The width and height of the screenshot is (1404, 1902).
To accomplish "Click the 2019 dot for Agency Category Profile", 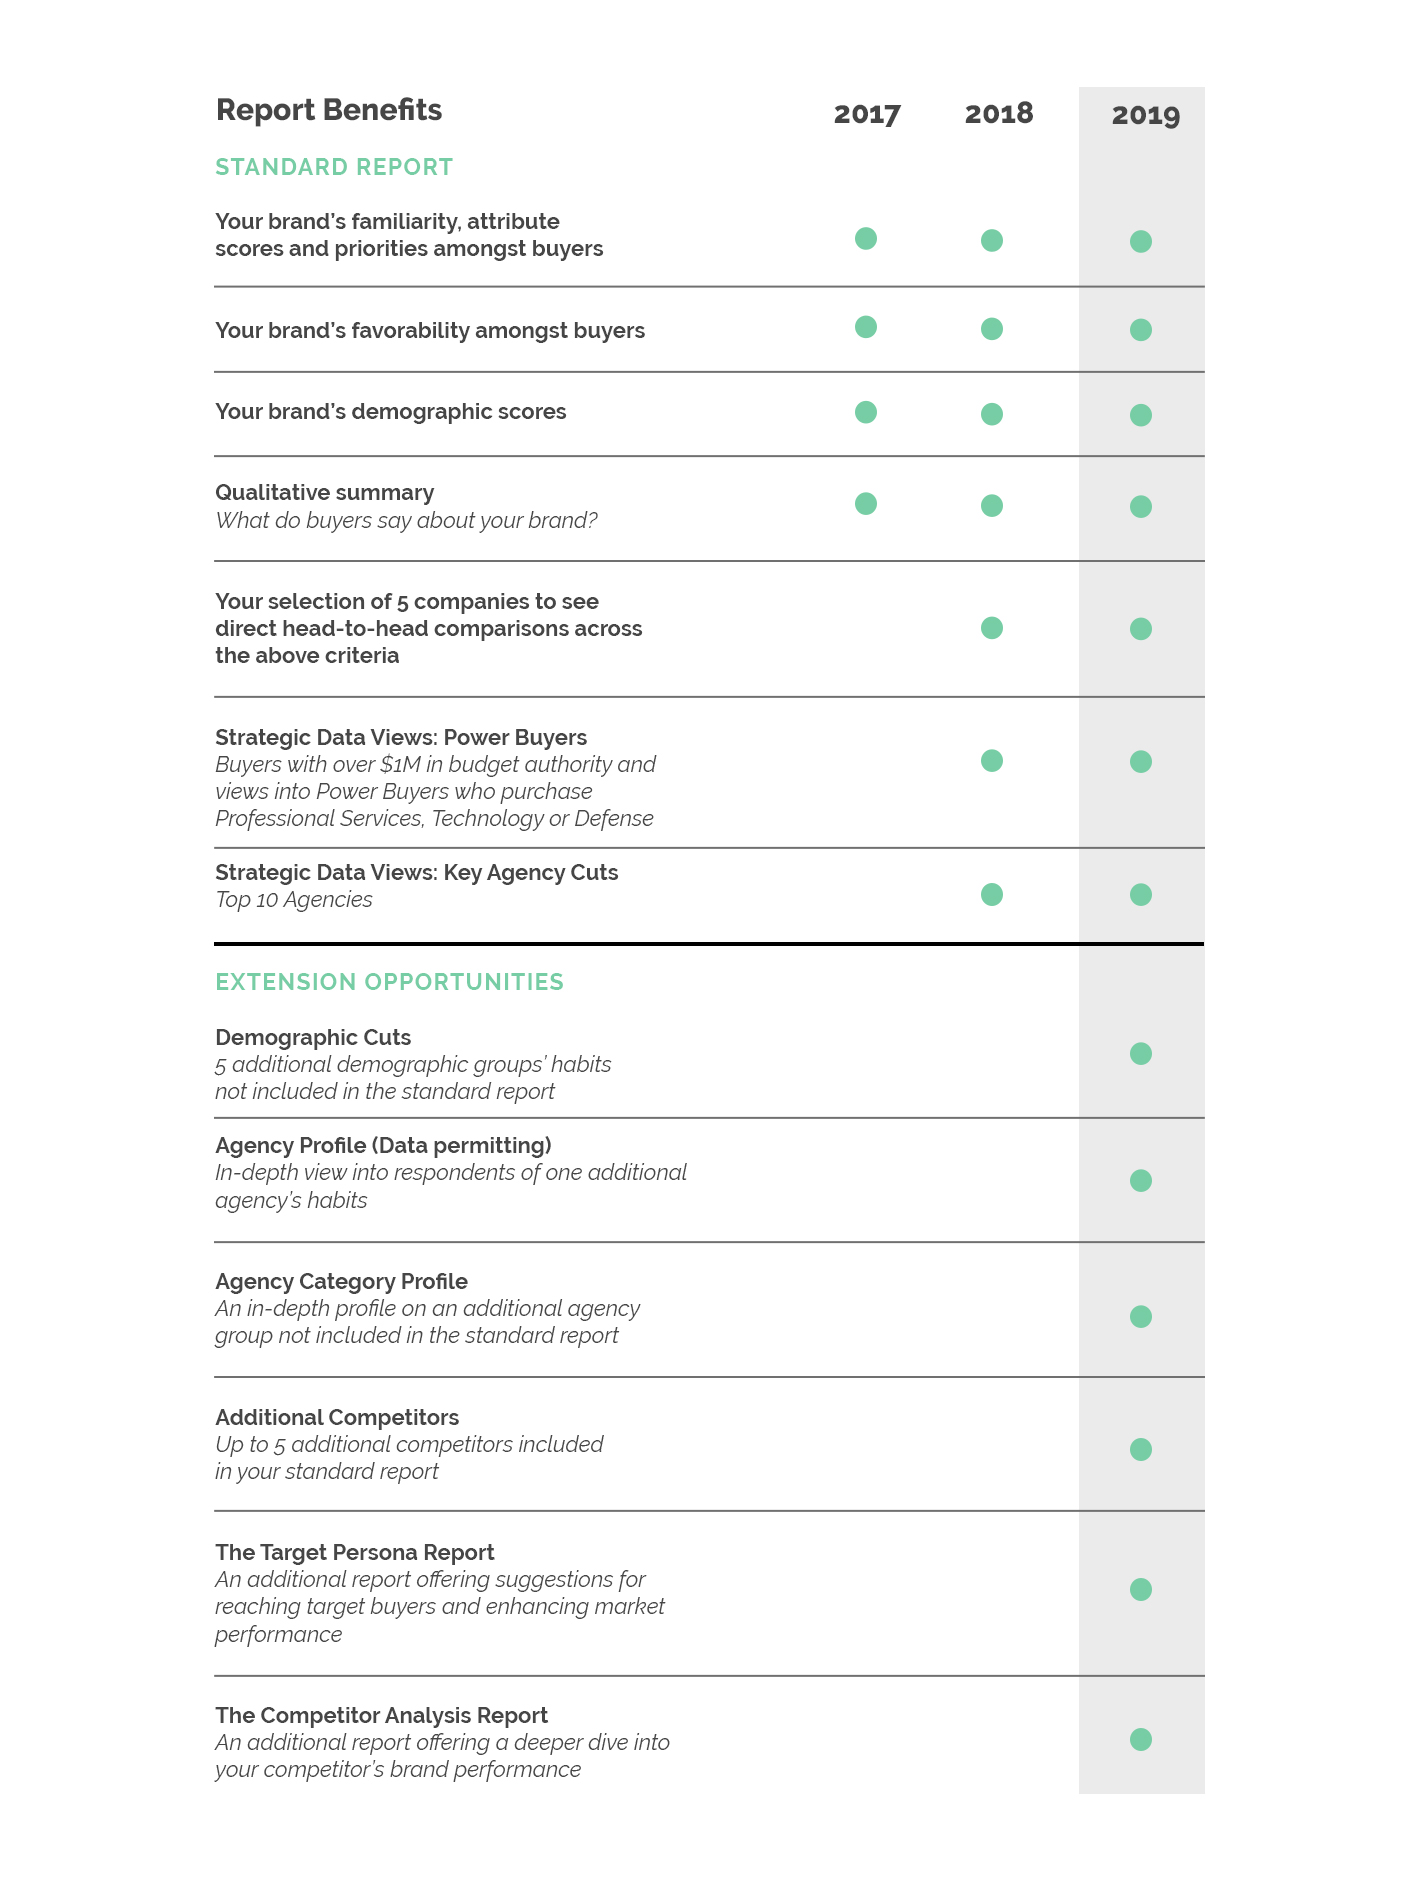I will pos(1140,1317).
